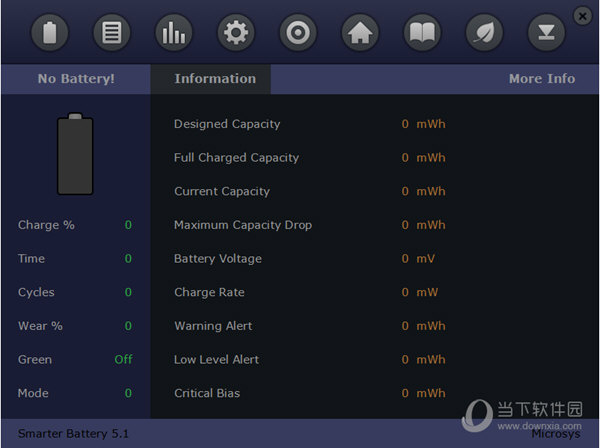
Task: Click the Microsys link in footer
Action: (556, 435)
